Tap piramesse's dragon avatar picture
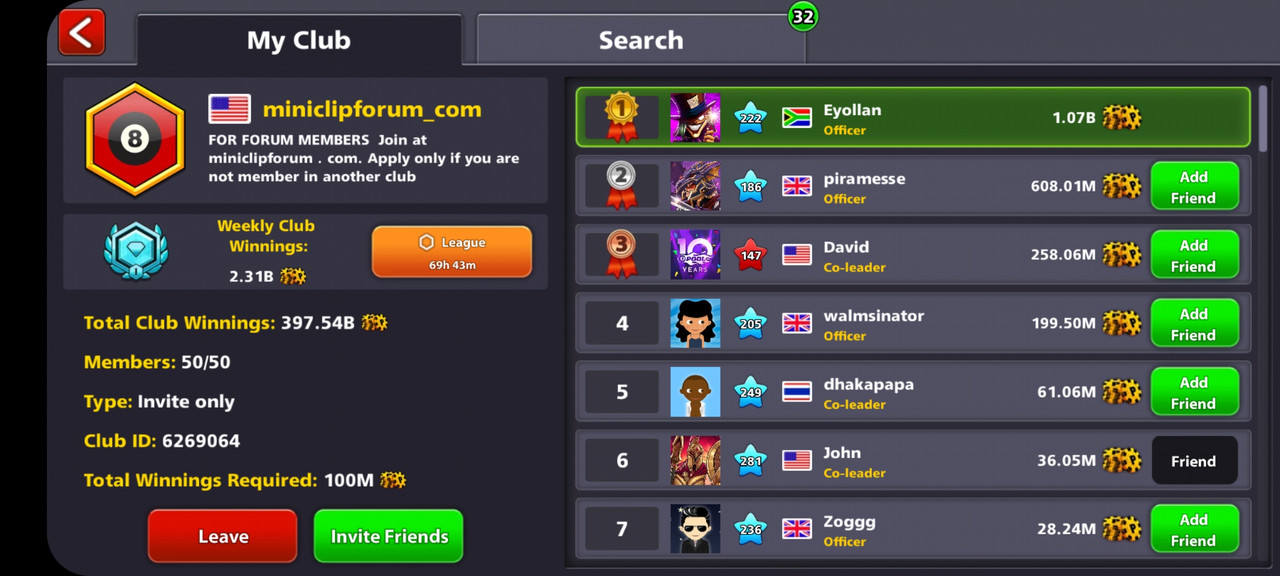Image resolution: width=1280 pixels, height=576 pixels. 695,186
